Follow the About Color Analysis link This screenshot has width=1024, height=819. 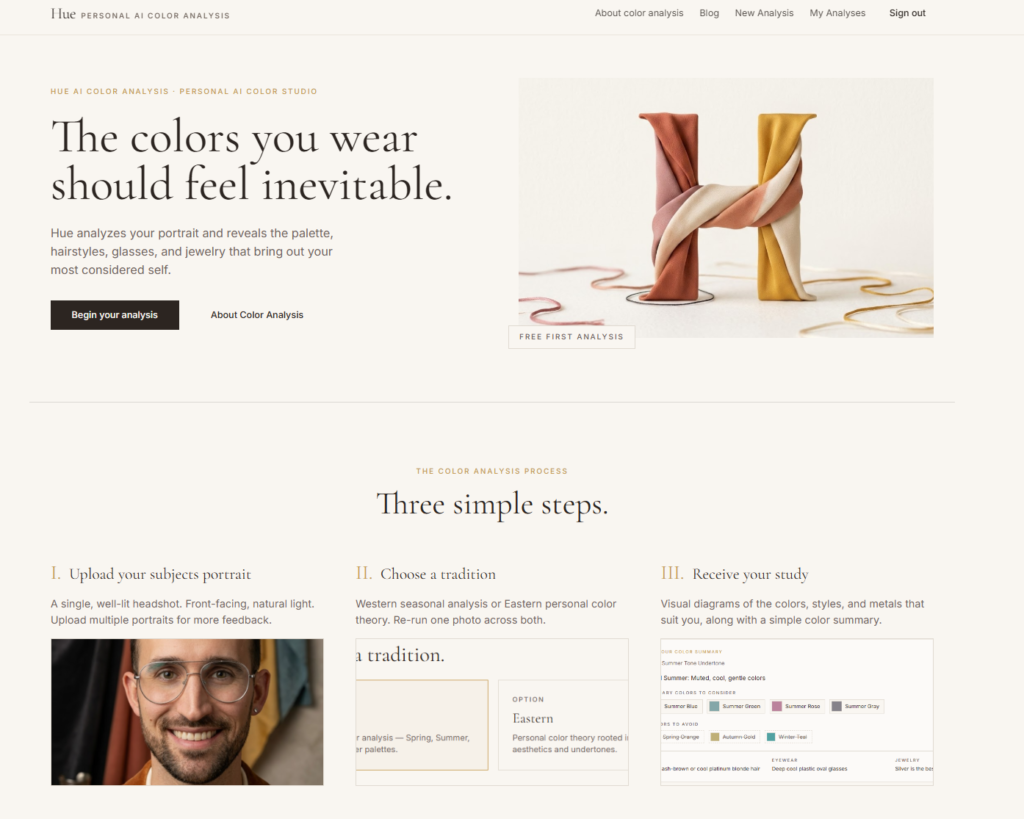point(257,315)
